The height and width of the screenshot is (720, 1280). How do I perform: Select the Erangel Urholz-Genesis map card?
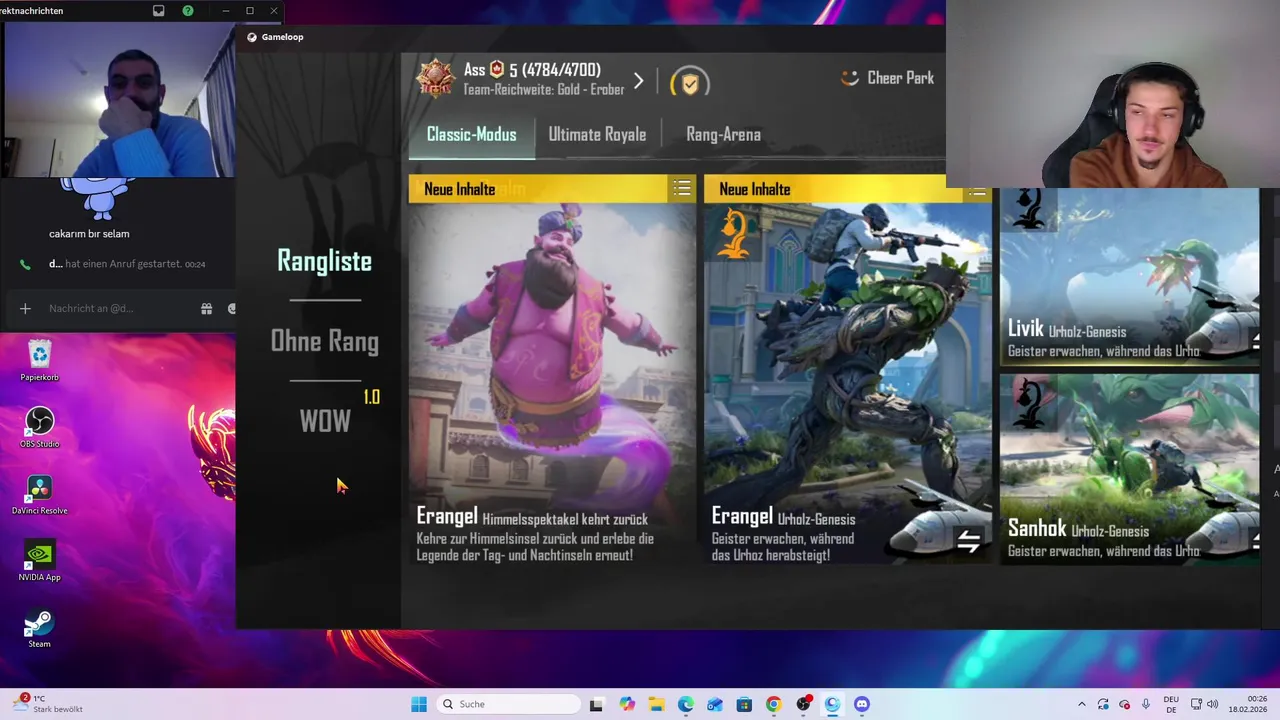(847, 370)
